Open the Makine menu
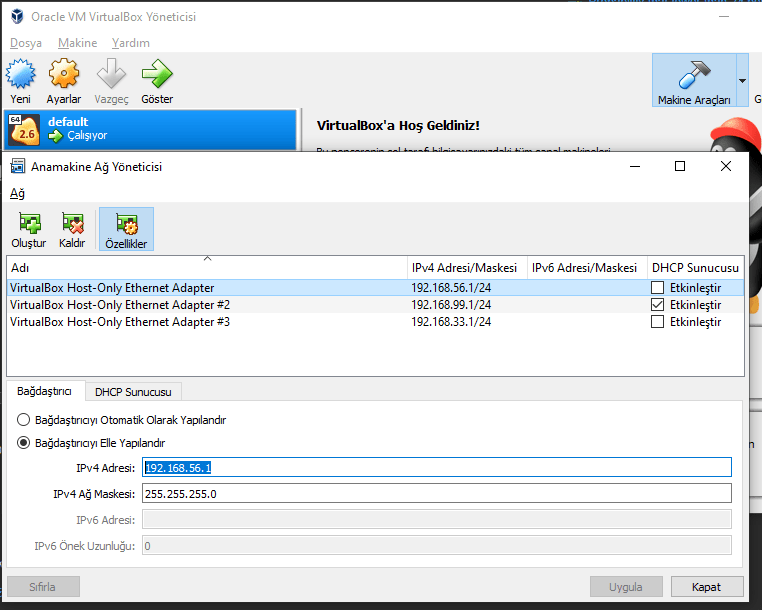Viewport: 762px width, 610px height. [77, 43]
